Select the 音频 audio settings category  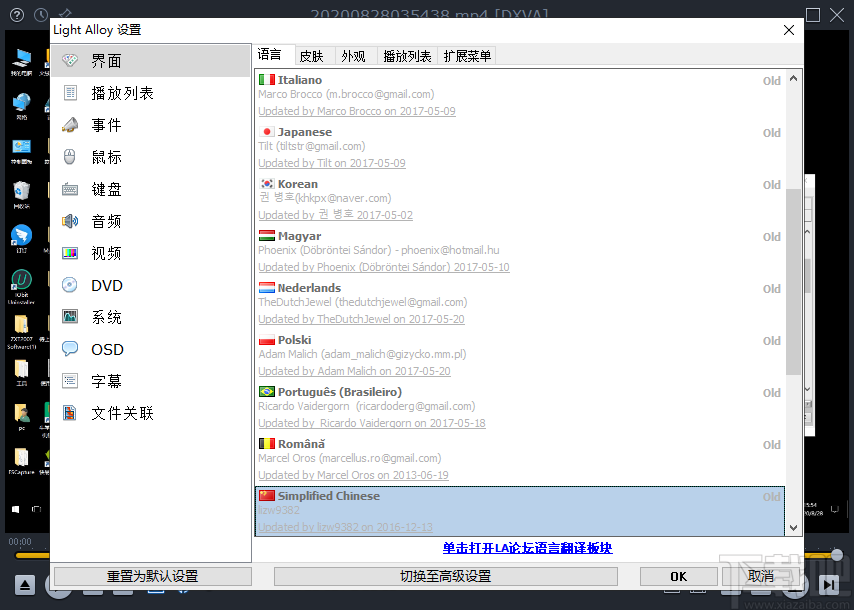click(106, 221)
